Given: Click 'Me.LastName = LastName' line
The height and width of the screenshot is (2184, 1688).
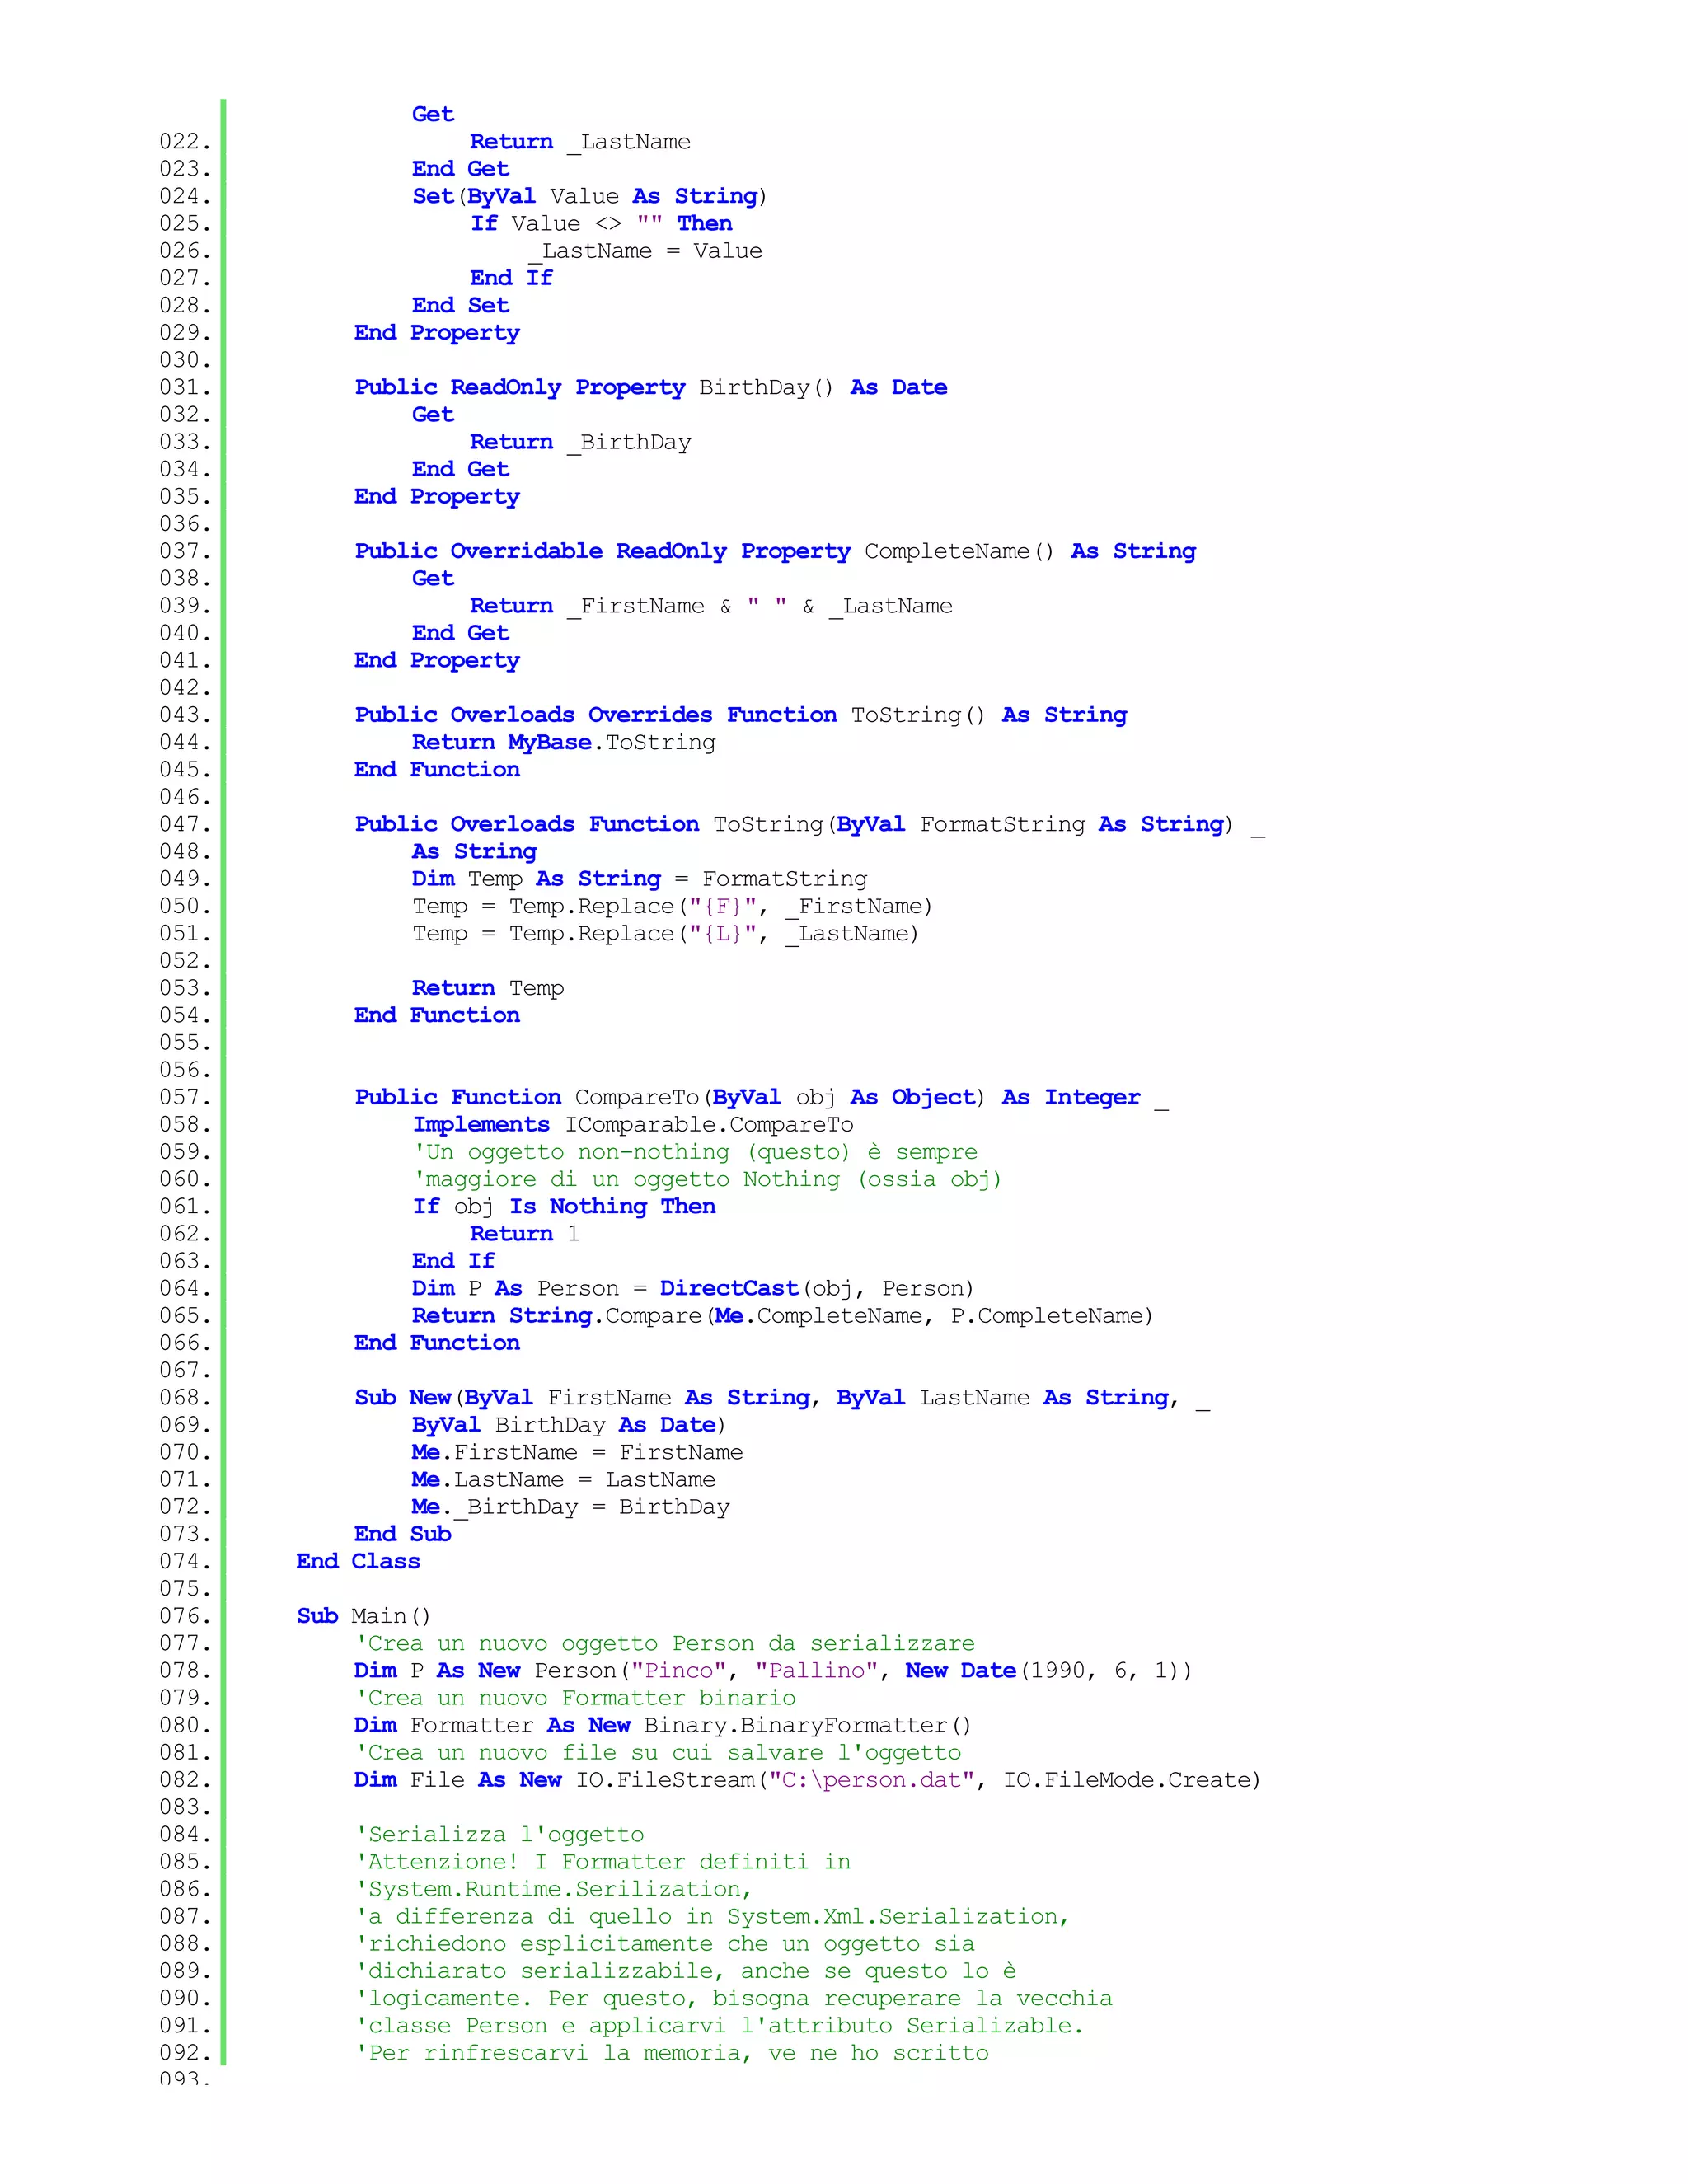Looking at the screenshot, I should coord(564,1480).
